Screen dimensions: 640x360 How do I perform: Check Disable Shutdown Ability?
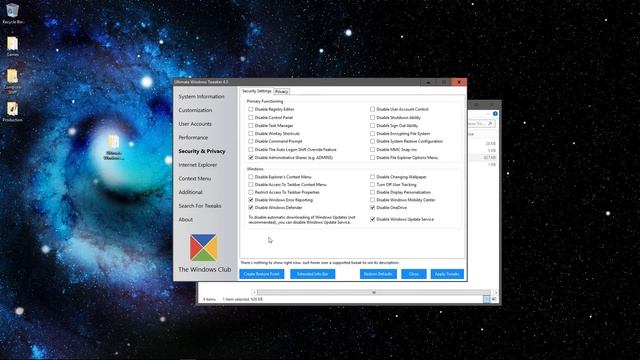click(372, 118)
